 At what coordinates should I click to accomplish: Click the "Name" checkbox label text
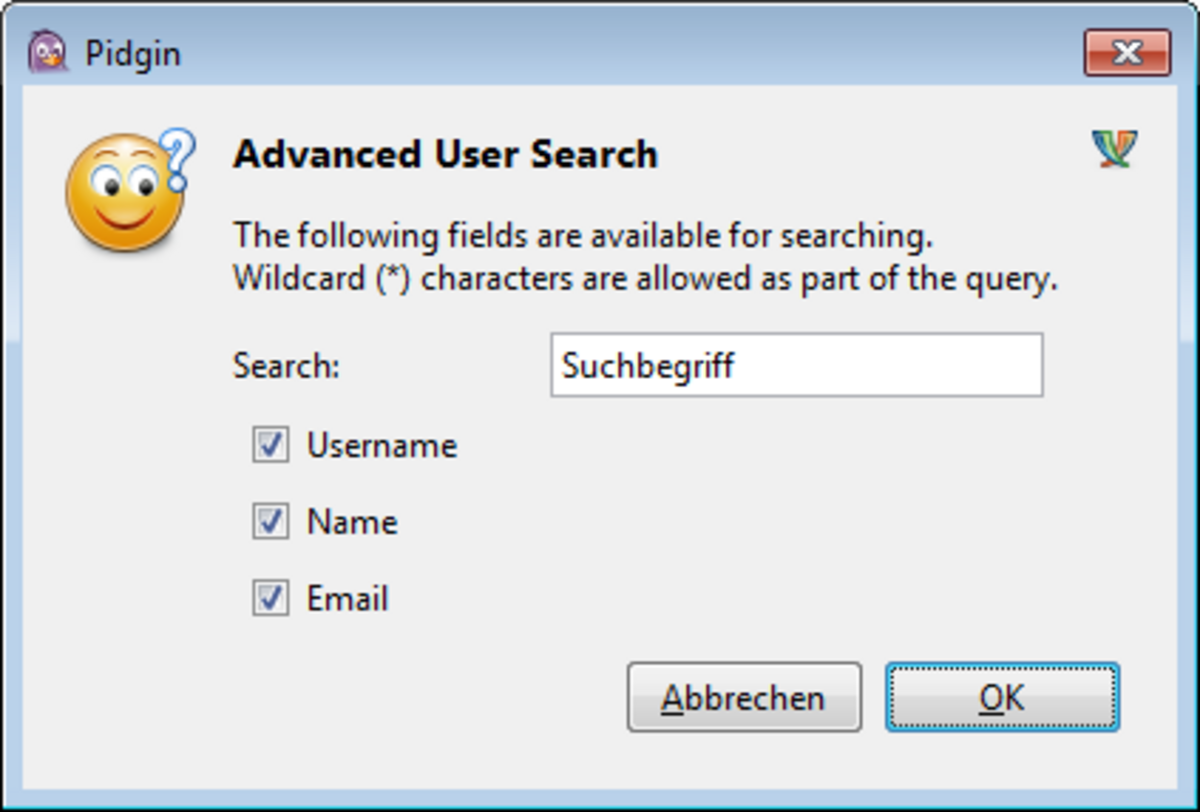pos(352,522)
